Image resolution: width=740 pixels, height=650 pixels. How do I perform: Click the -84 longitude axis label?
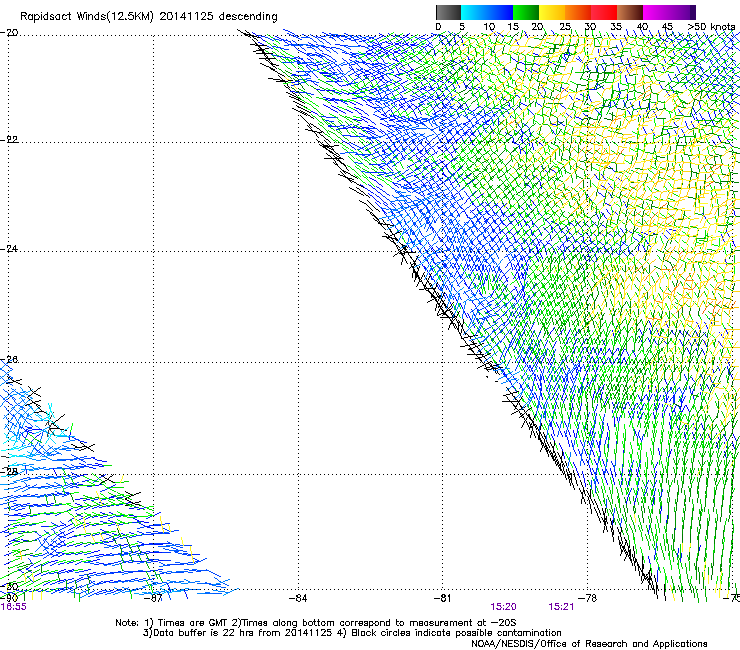[298, 598]
